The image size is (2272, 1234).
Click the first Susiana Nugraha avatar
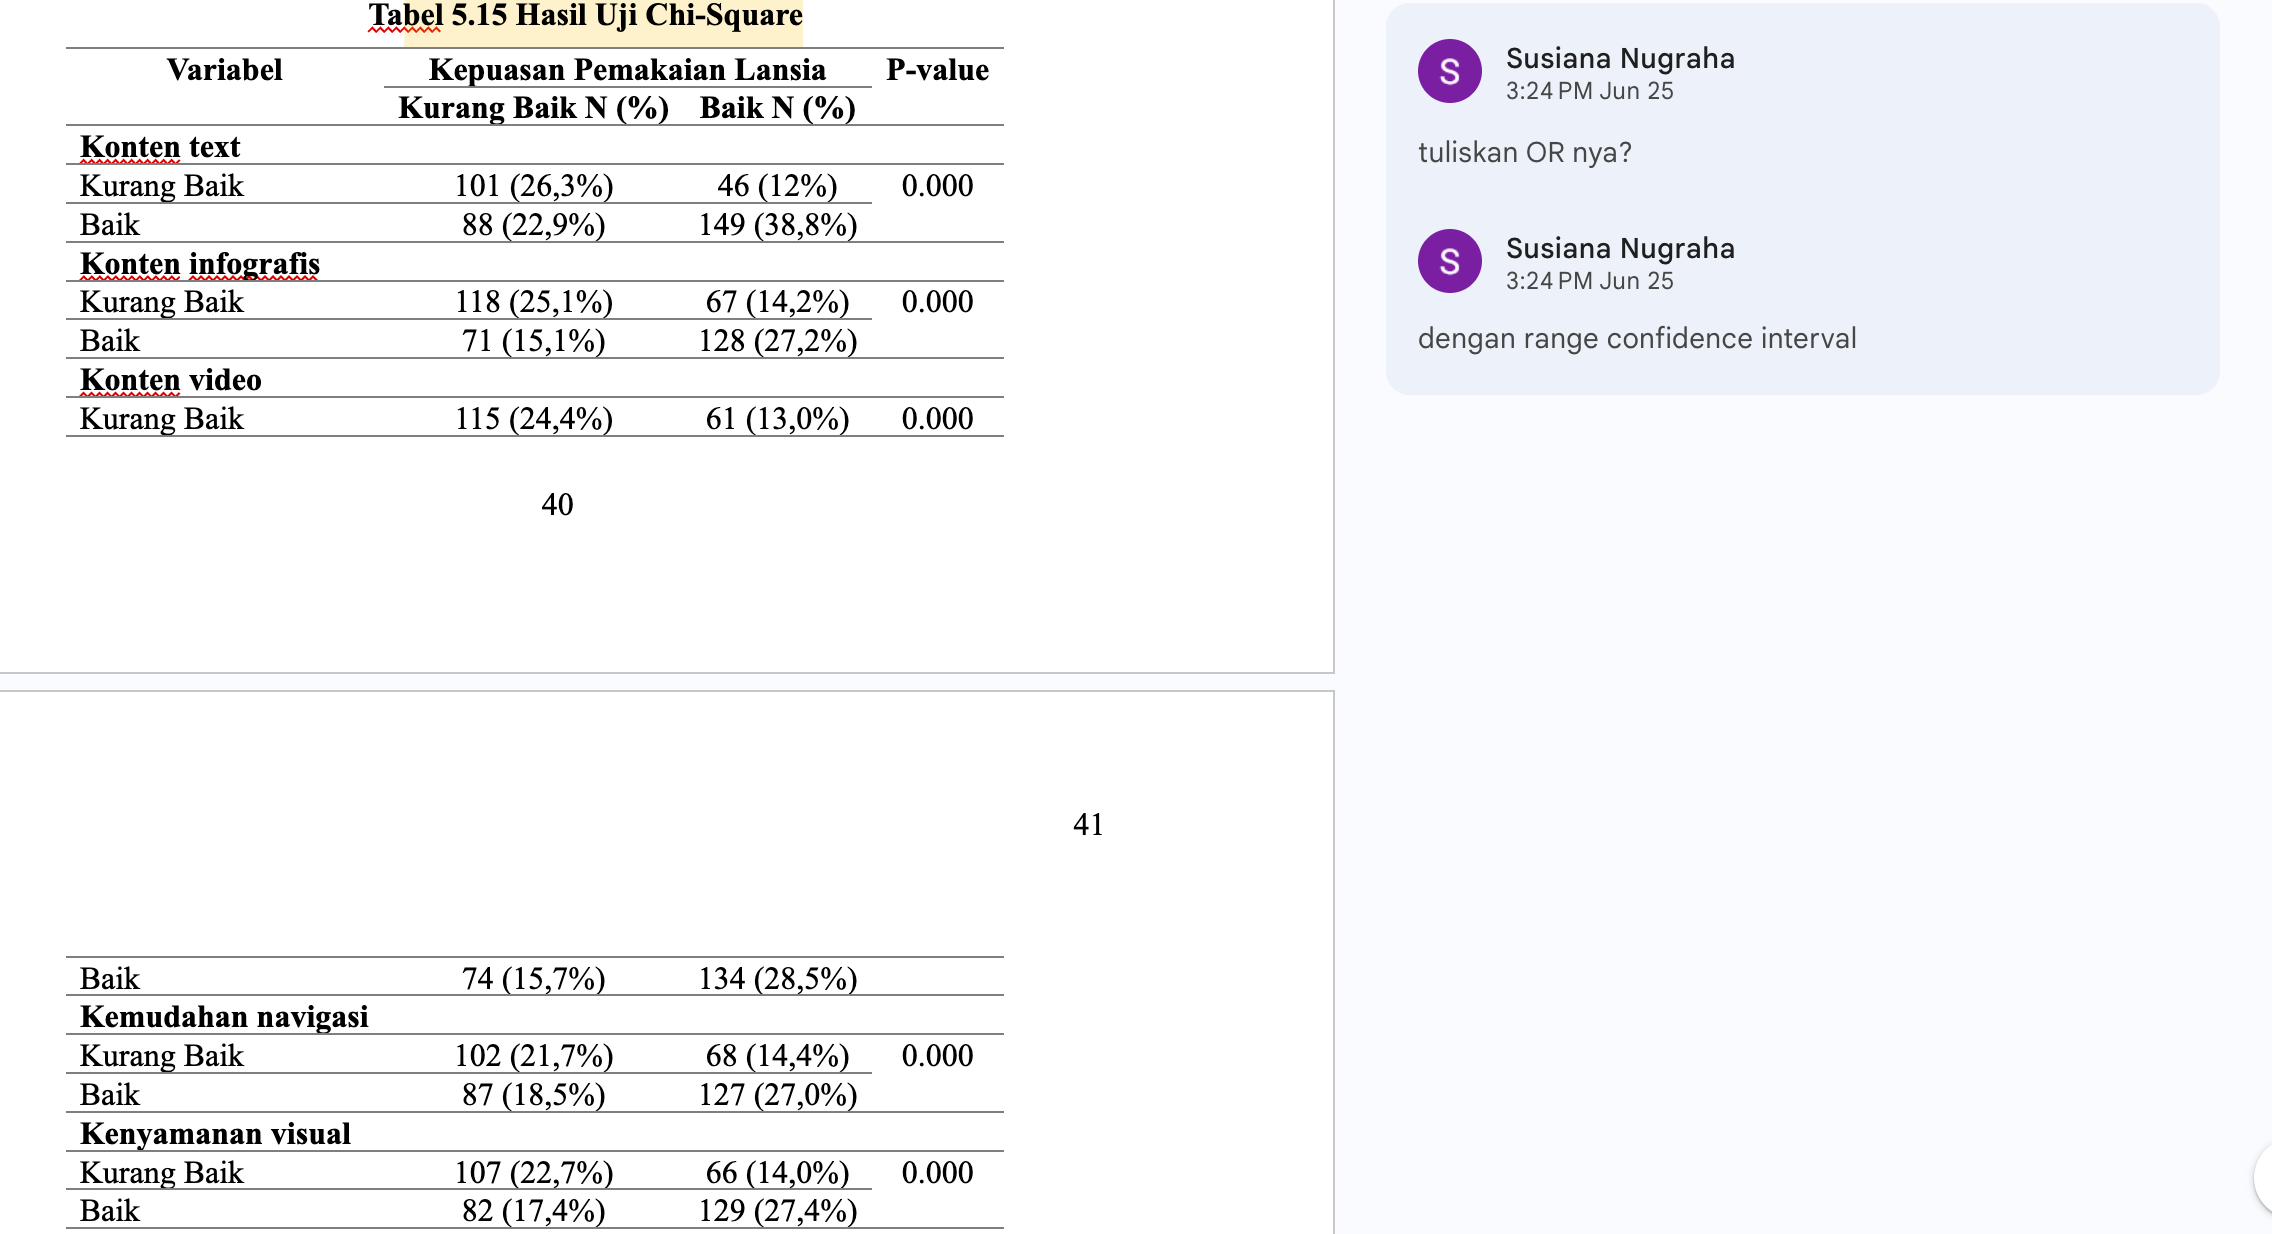1449,71
